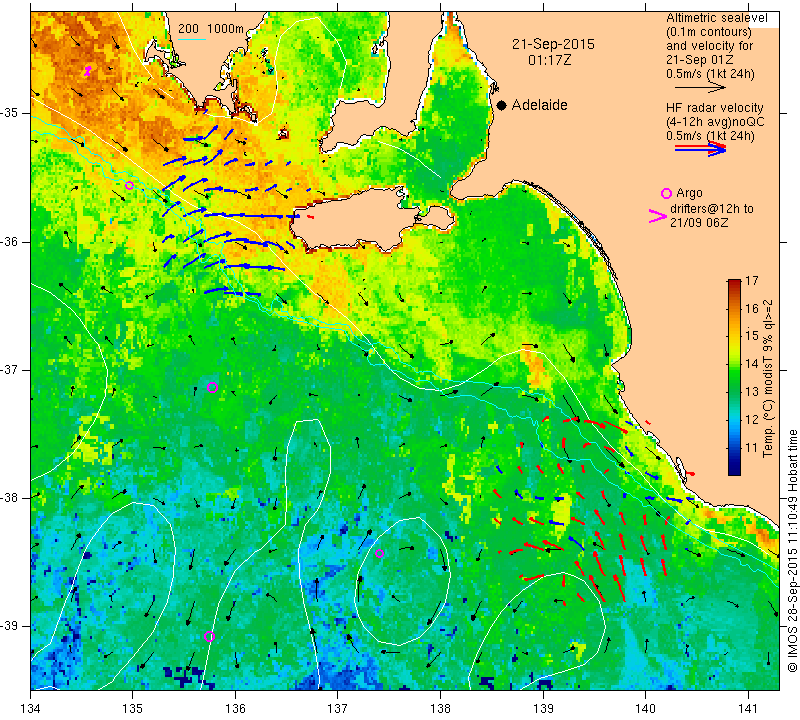Click the Argo float marker near 135E 35.6S
Image resolution: width=800 pixels, height=720 pixels.
coord(129,185)
